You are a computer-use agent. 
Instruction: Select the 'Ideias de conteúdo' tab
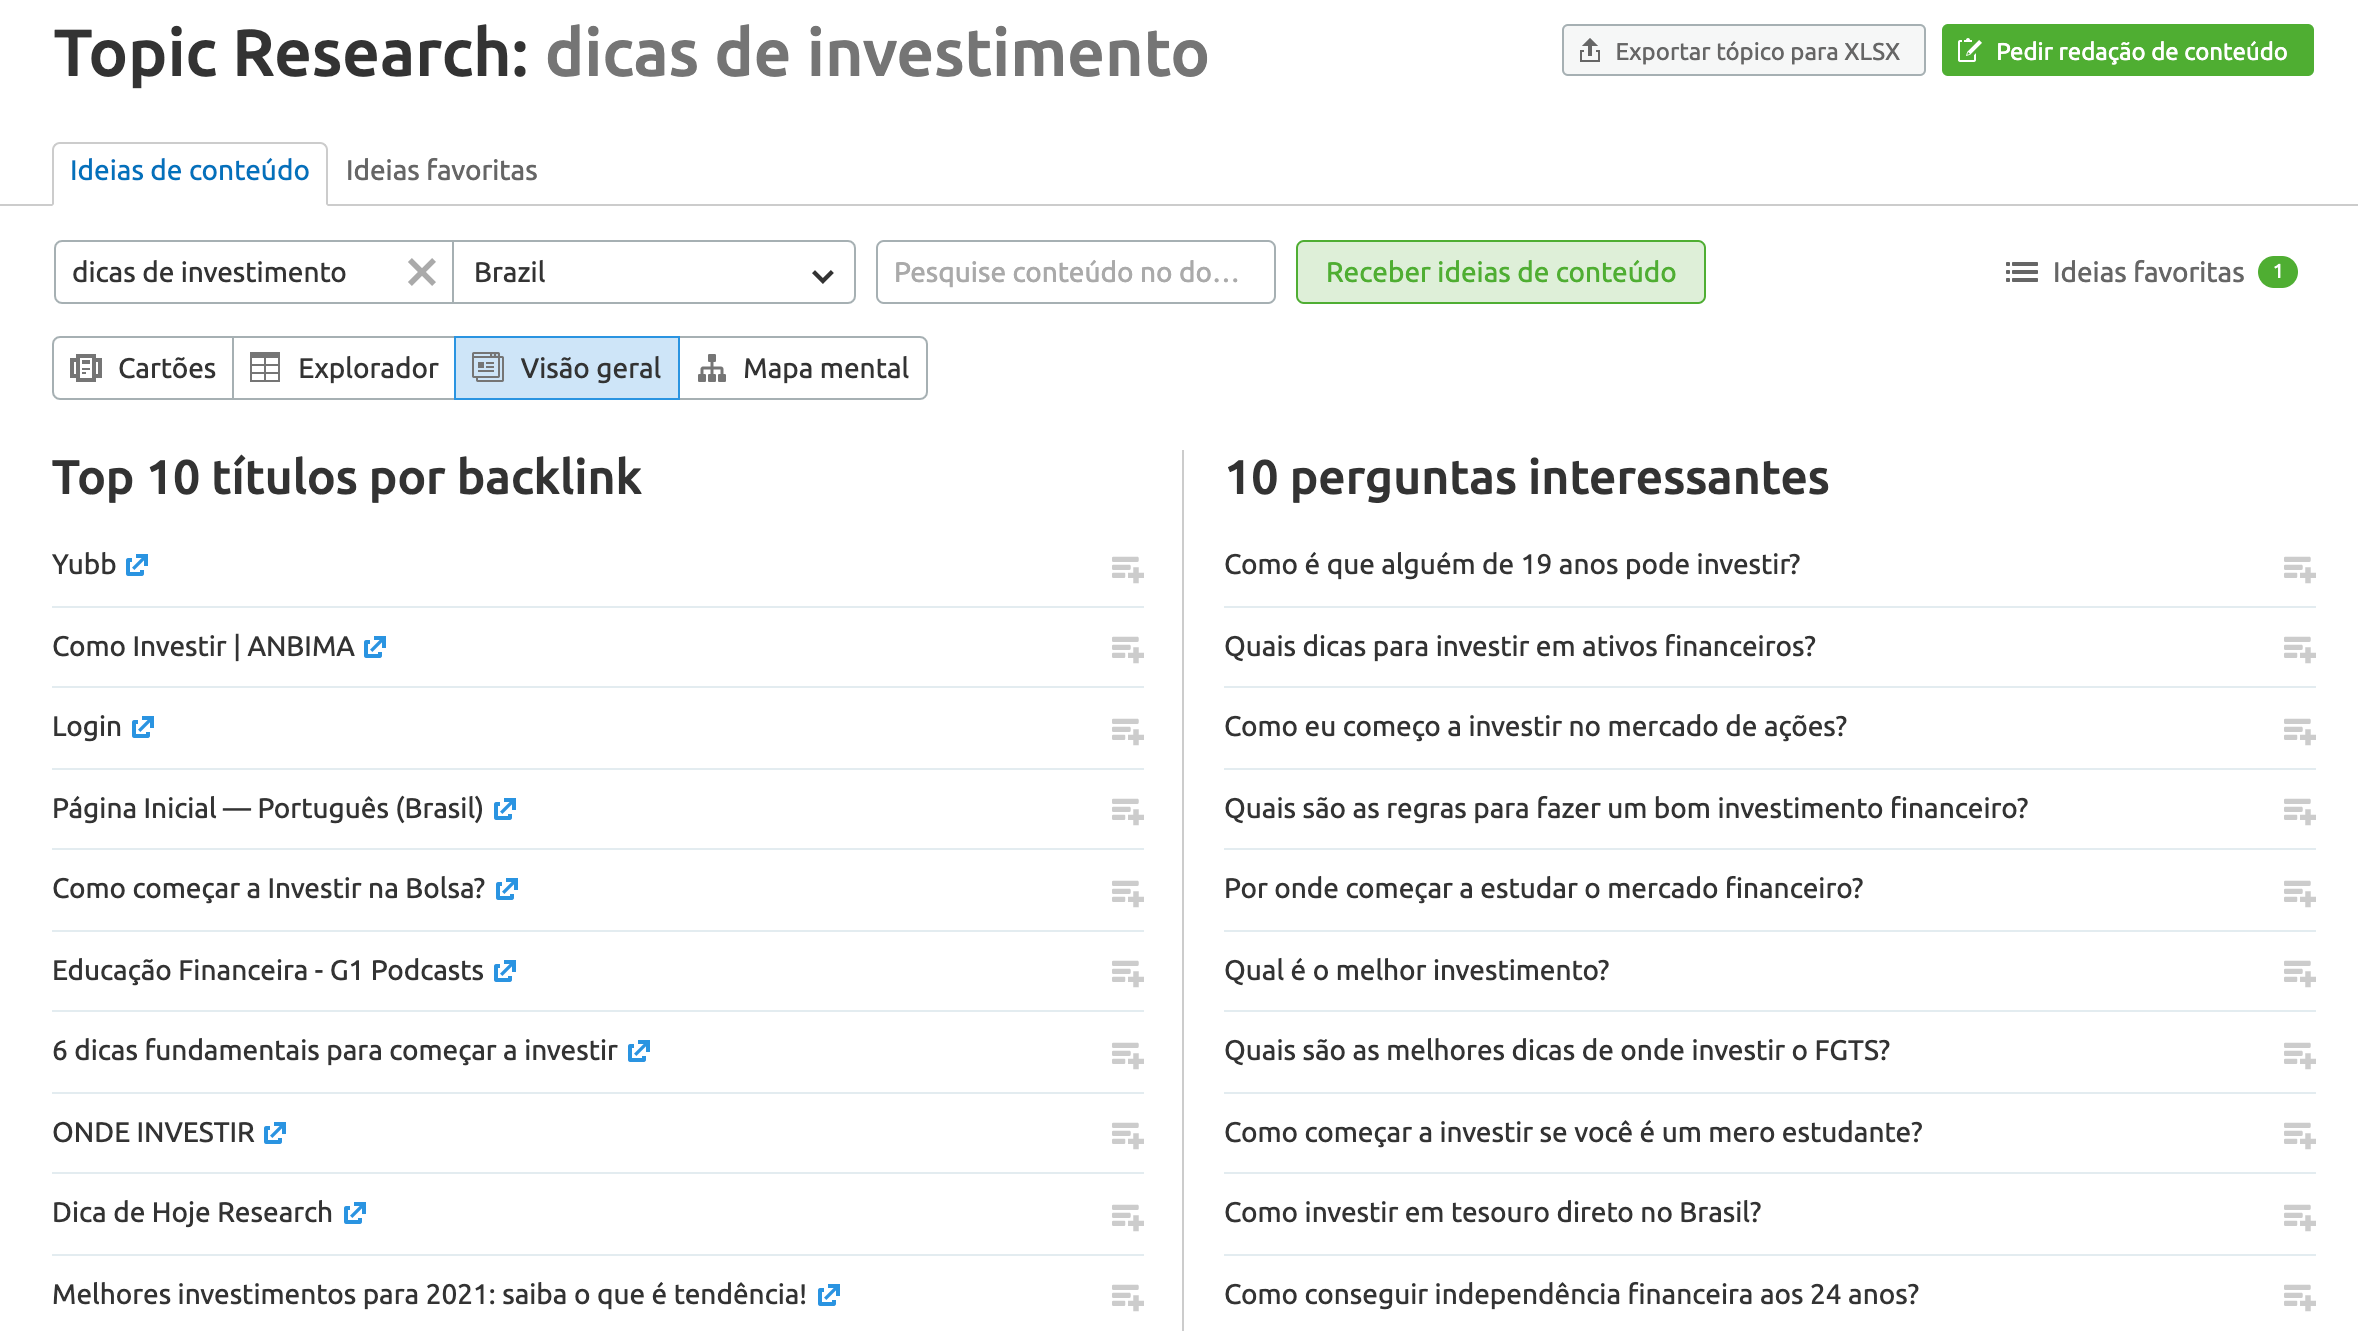pos(190,171)
